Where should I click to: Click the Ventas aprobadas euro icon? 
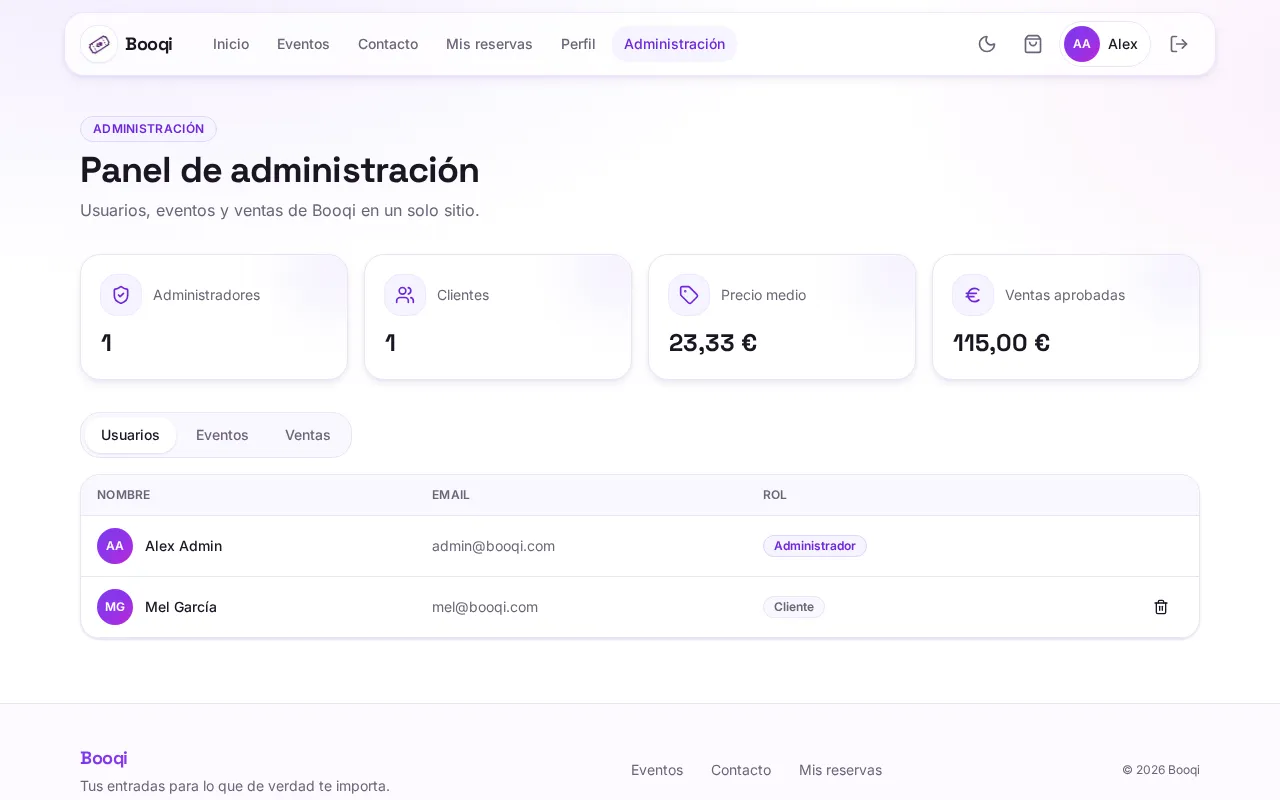(x=973, y=295)
